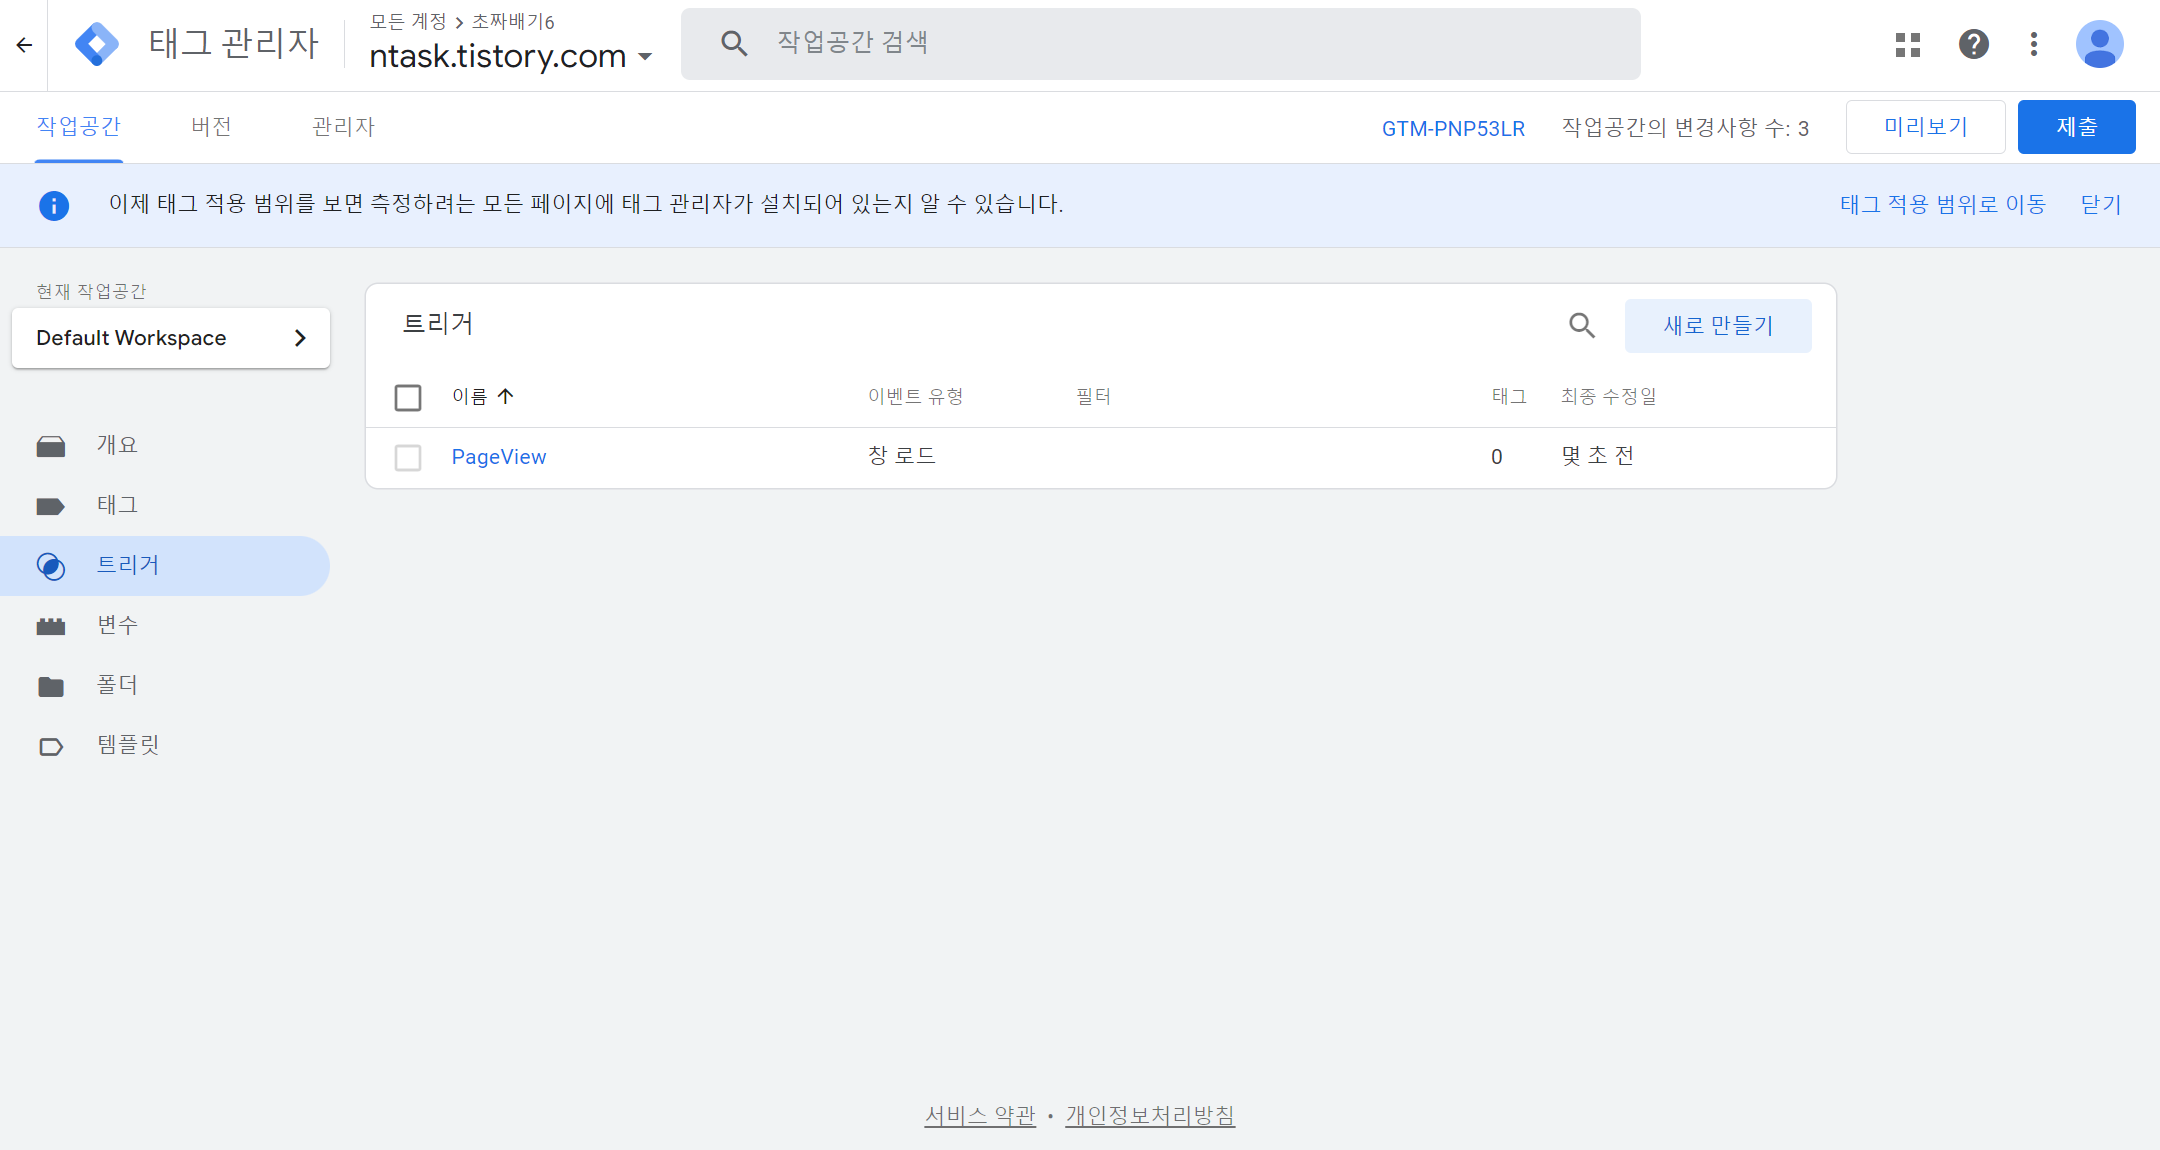Switch to the 관리자 tab

click(x=343, y=127)
